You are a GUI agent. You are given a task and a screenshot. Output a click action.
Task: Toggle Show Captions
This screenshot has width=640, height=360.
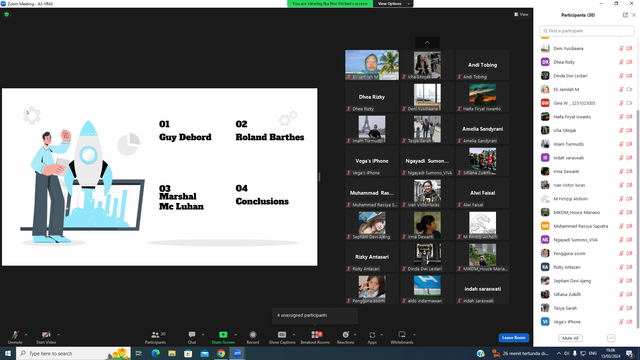pyautogui.click(x=282, y=335)
